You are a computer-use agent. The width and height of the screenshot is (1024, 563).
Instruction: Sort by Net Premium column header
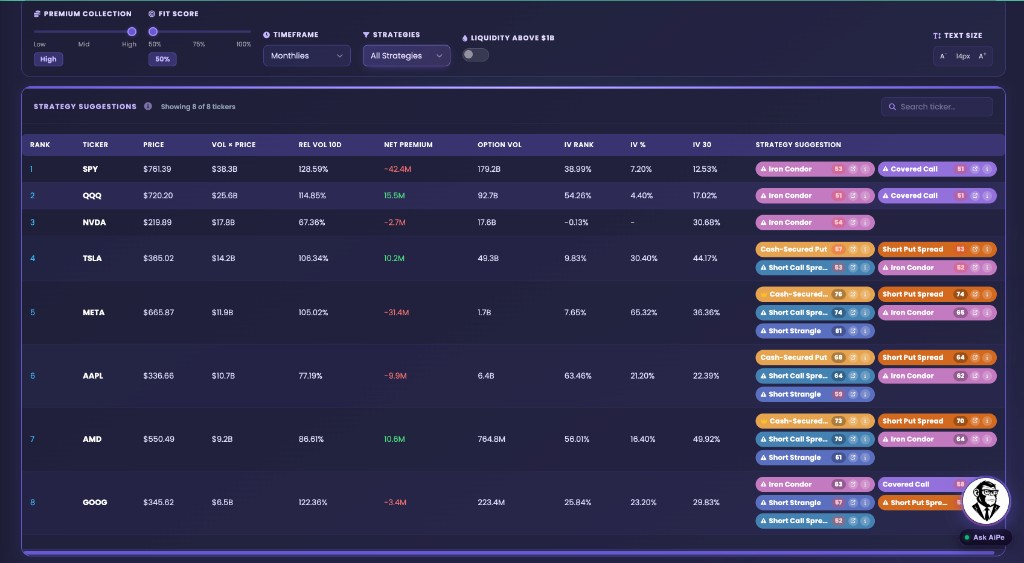pyautogui.click(x=408, y=145)
